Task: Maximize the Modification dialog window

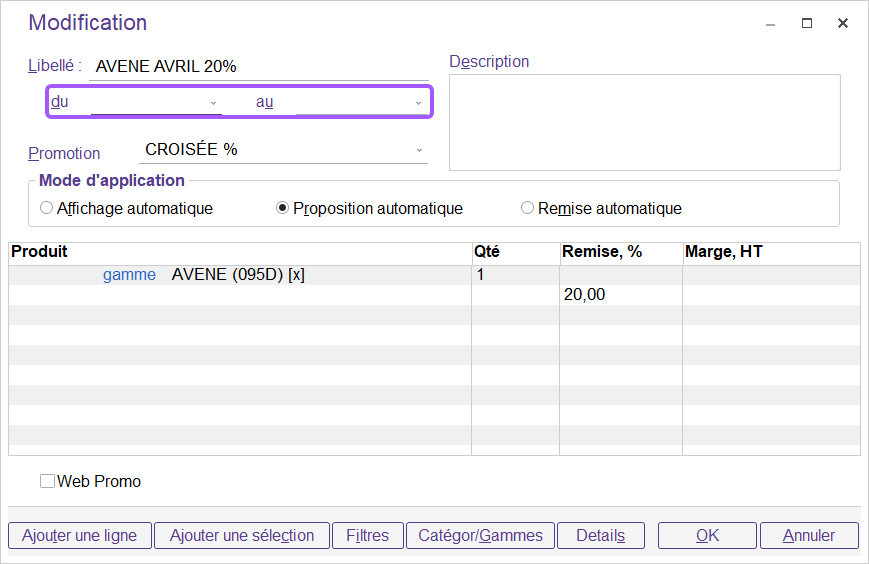Action: point(806,23)
